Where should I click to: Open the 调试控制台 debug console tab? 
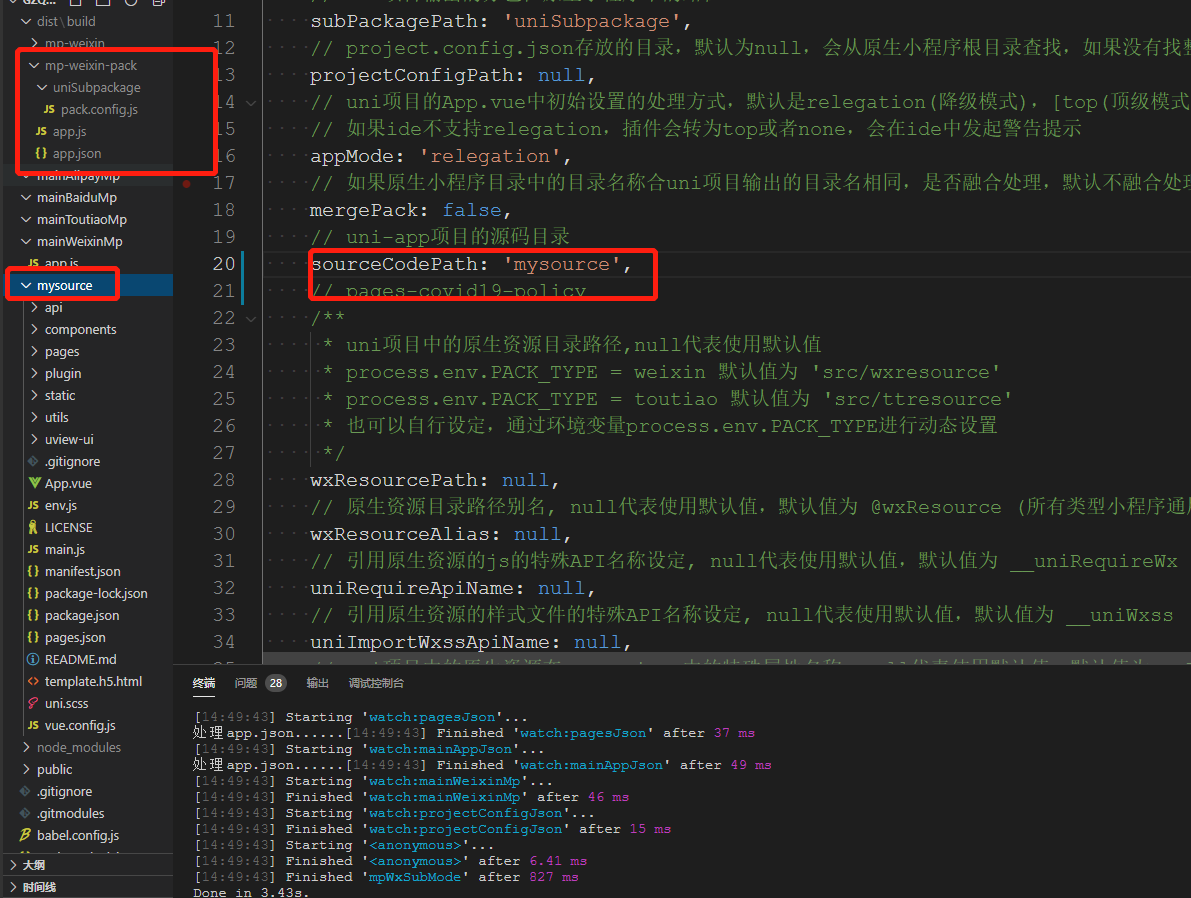[x=376, y=683]
